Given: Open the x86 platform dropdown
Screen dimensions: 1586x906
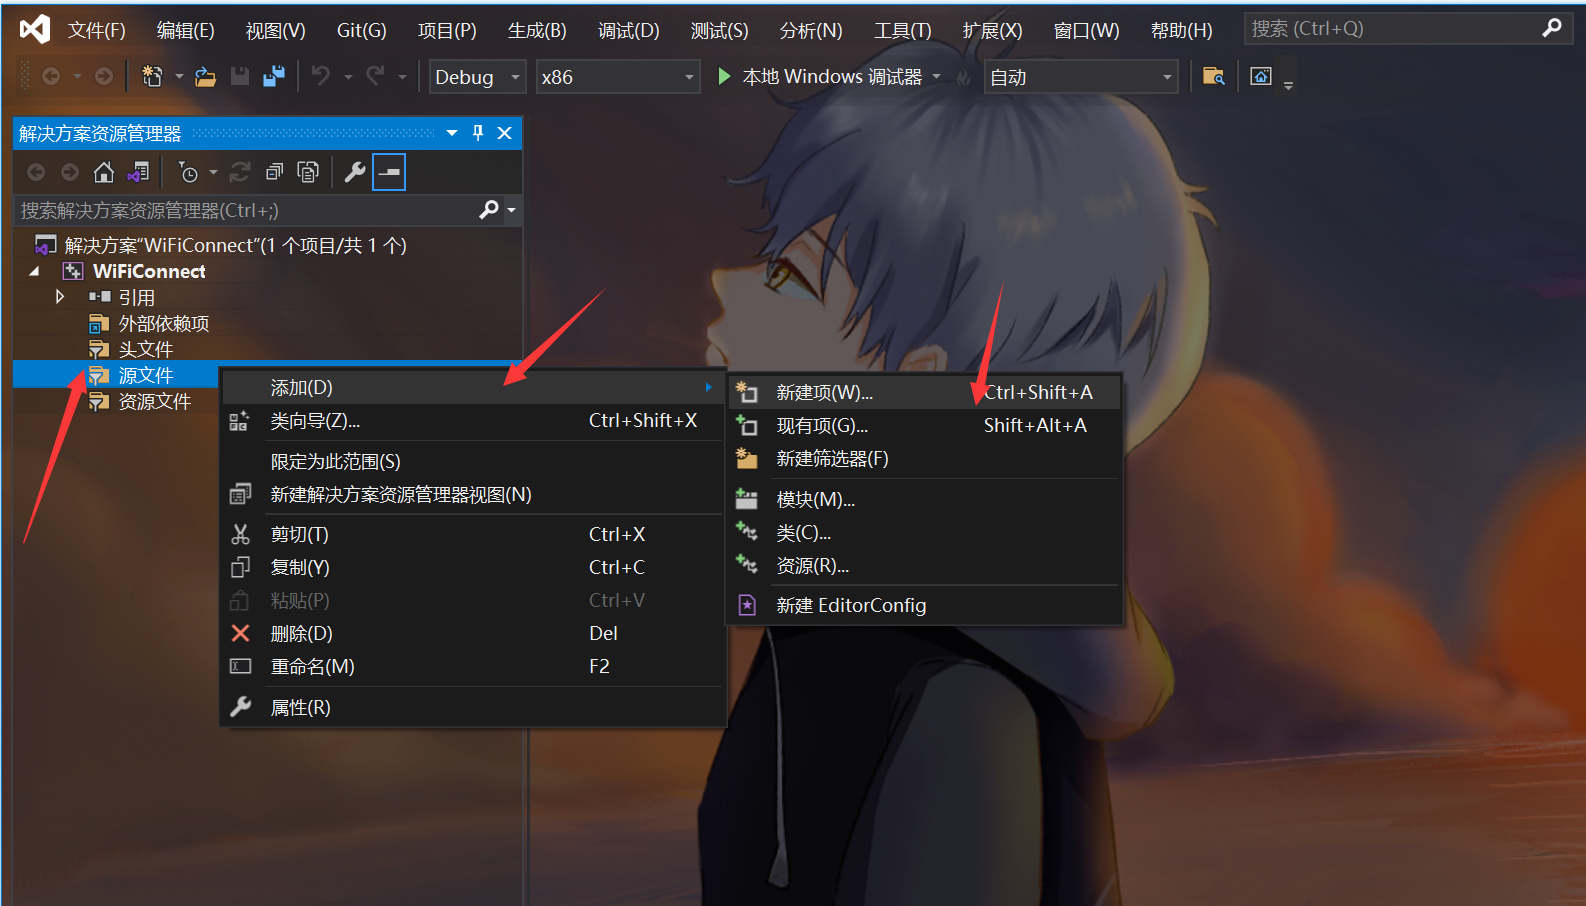Looking at the screenshot, I should (x=689, y=77).
